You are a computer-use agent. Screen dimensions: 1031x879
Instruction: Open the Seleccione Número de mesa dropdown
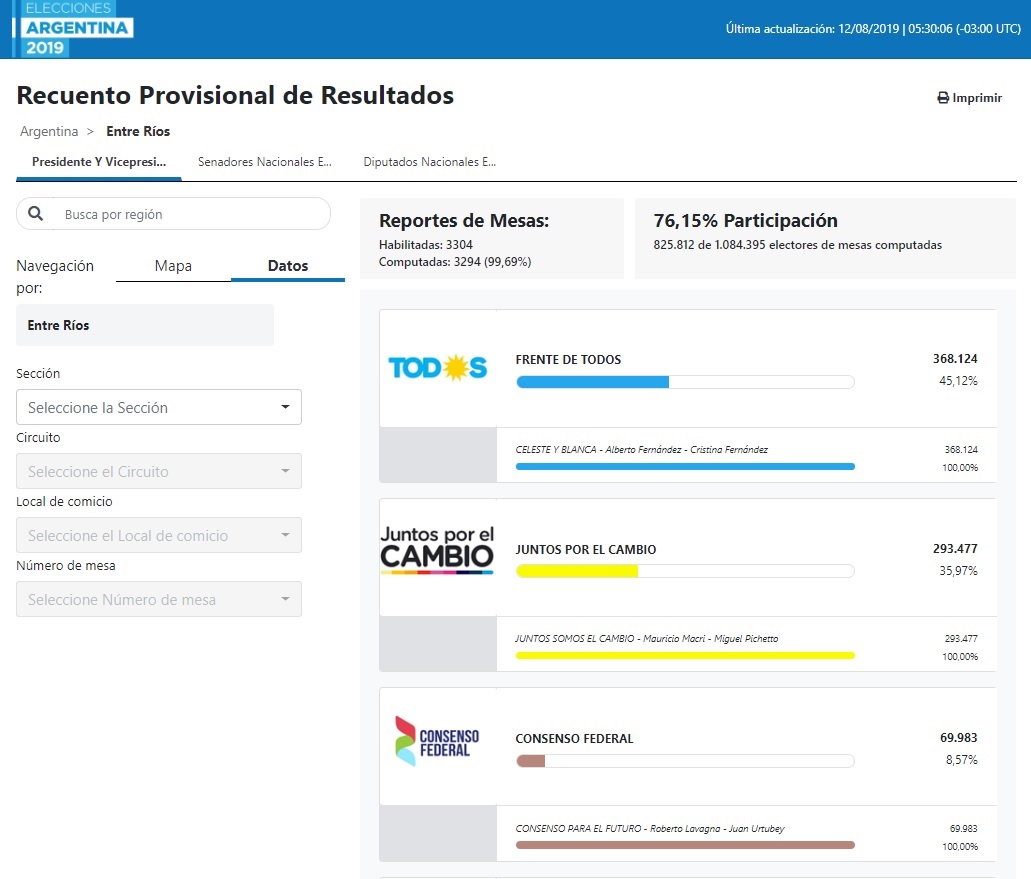pyautogui.click(x=159, y=599)
